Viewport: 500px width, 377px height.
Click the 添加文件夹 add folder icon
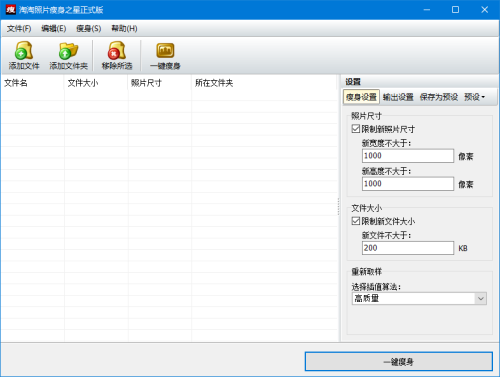point(68,51)
